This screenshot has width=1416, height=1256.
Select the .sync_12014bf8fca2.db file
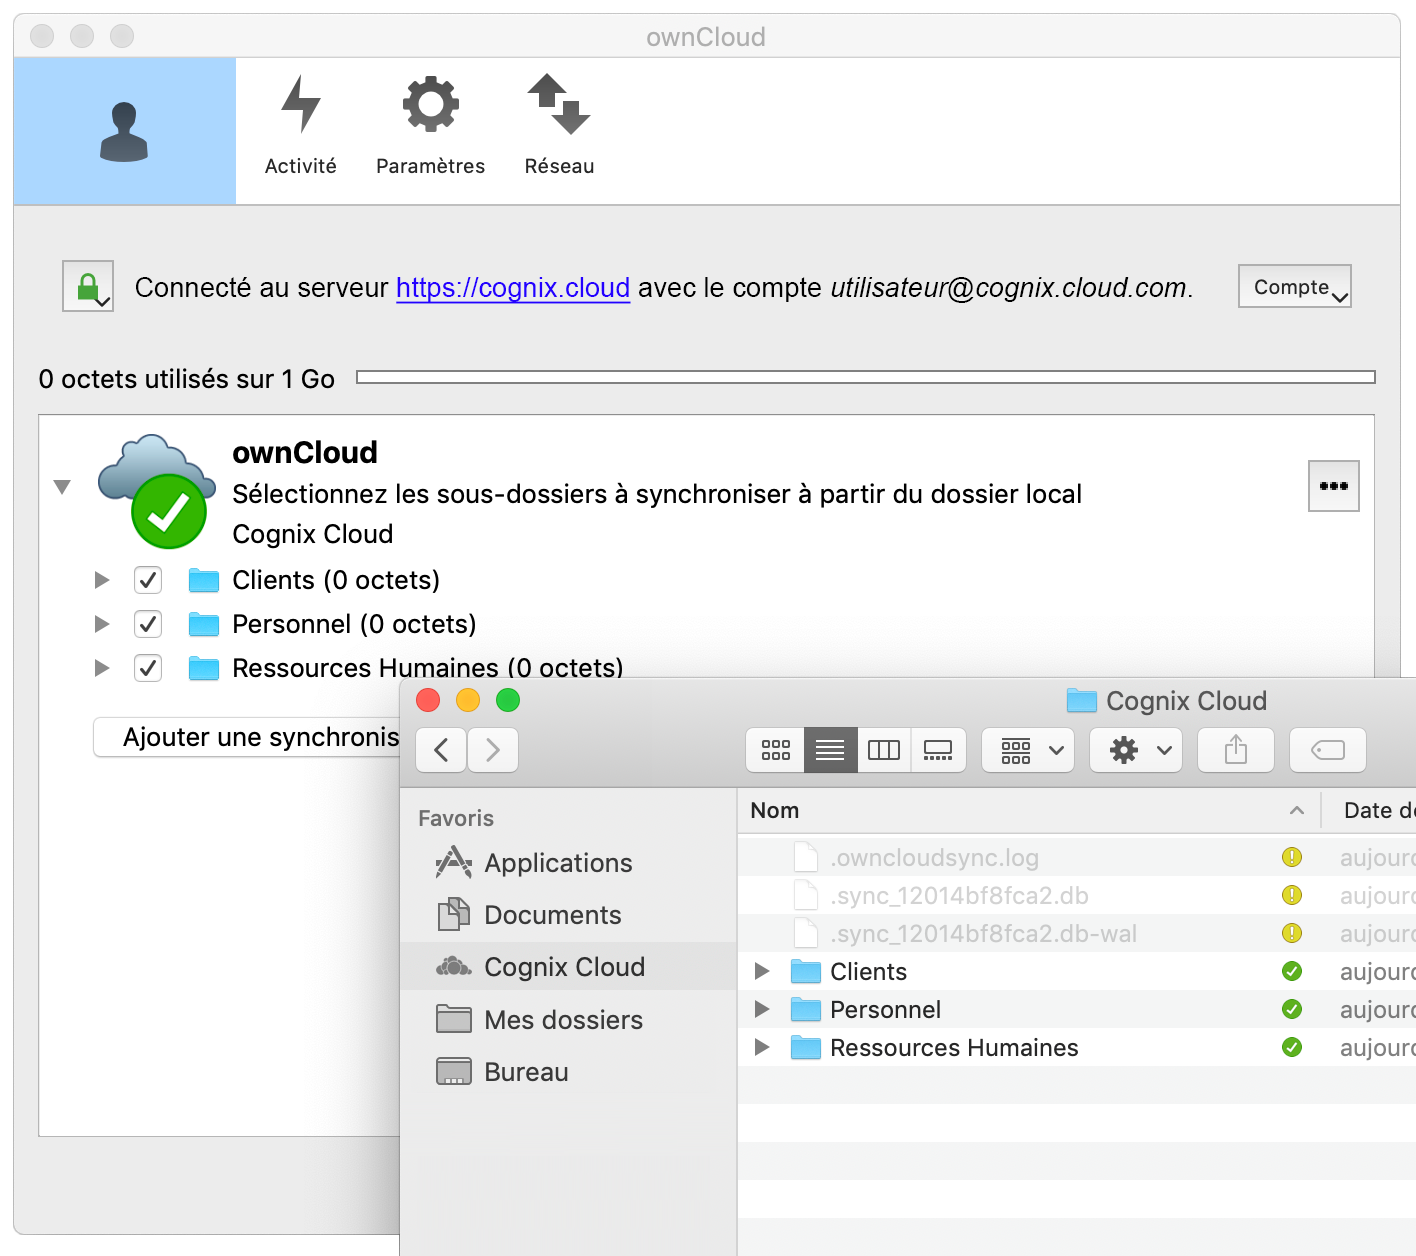pos(1076,896)
